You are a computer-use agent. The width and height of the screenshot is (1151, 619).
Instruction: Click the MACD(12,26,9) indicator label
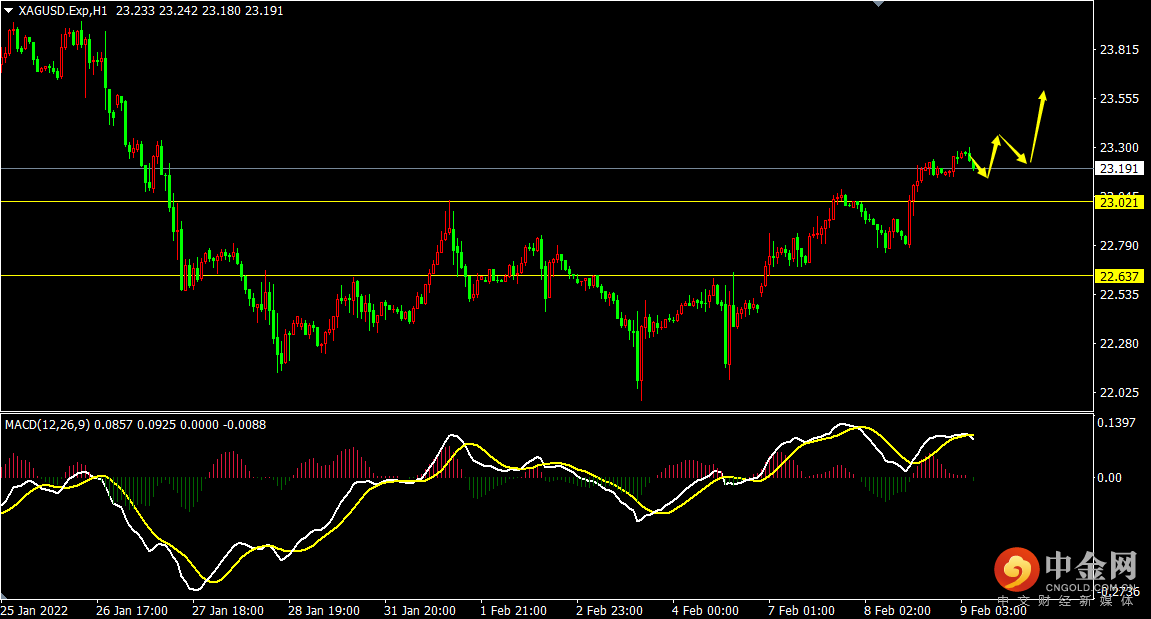(48, 425)
